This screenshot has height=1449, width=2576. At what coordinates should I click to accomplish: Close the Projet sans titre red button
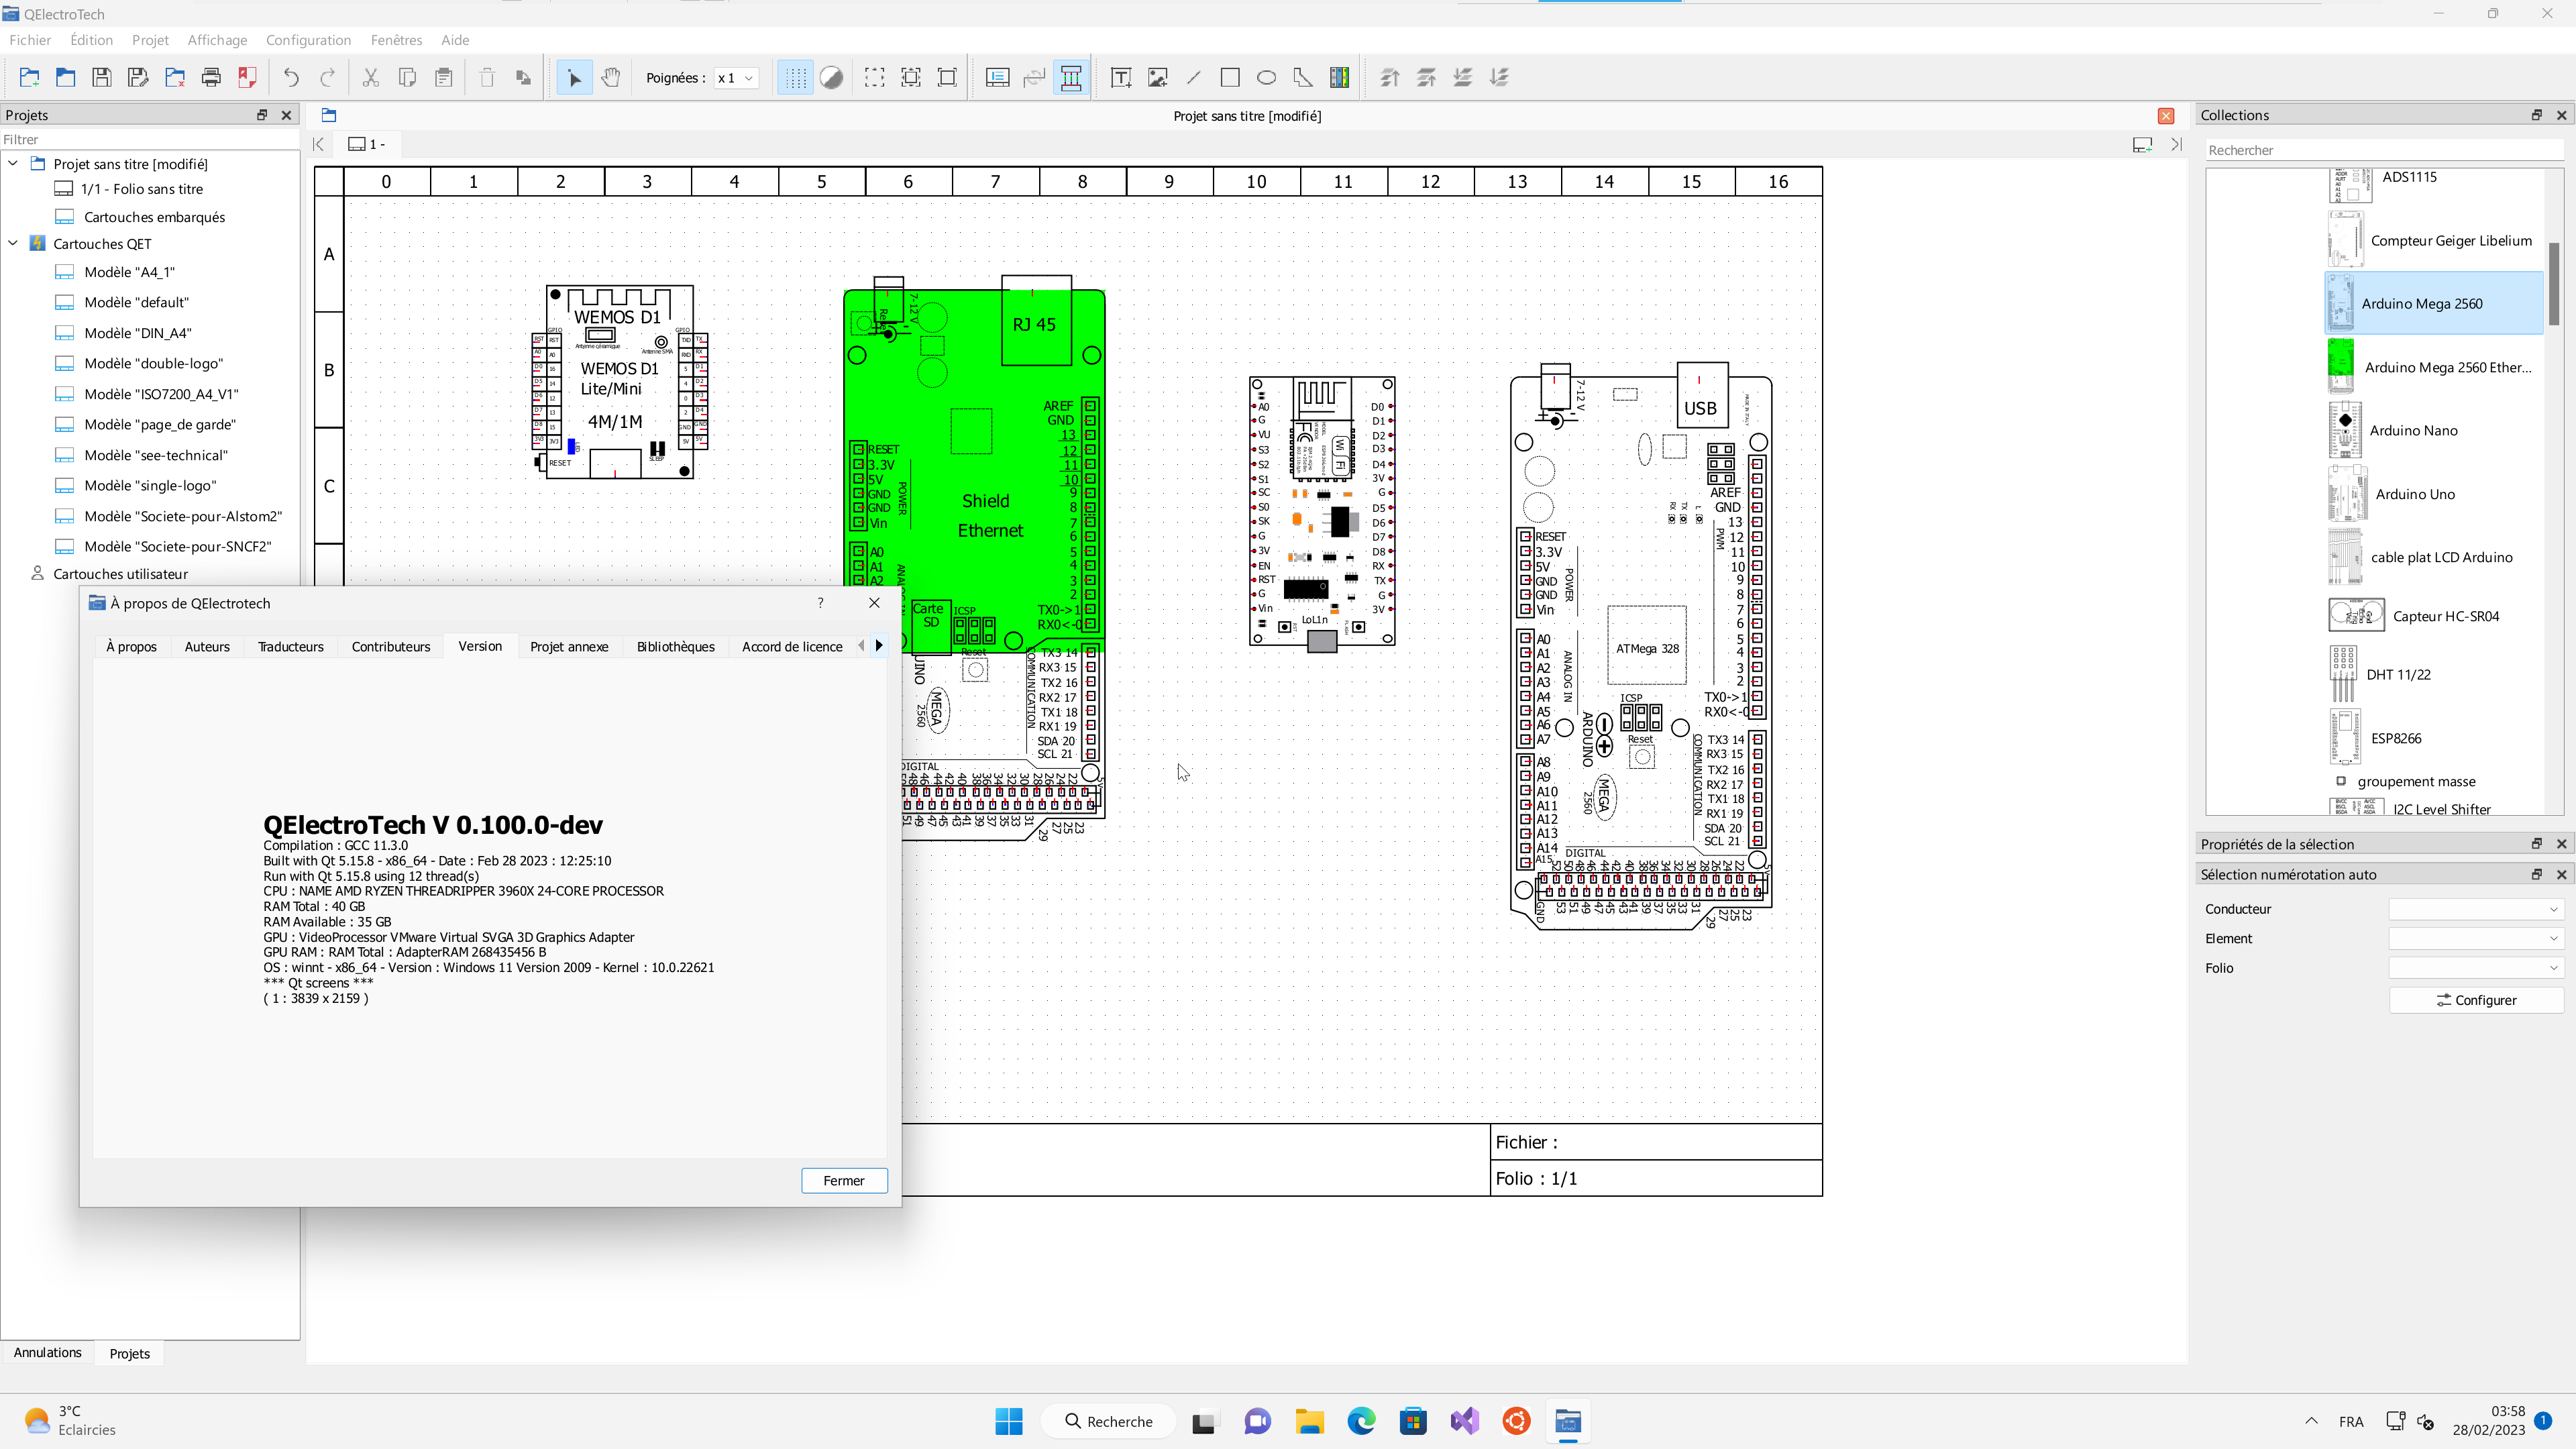click(2166, 116)
